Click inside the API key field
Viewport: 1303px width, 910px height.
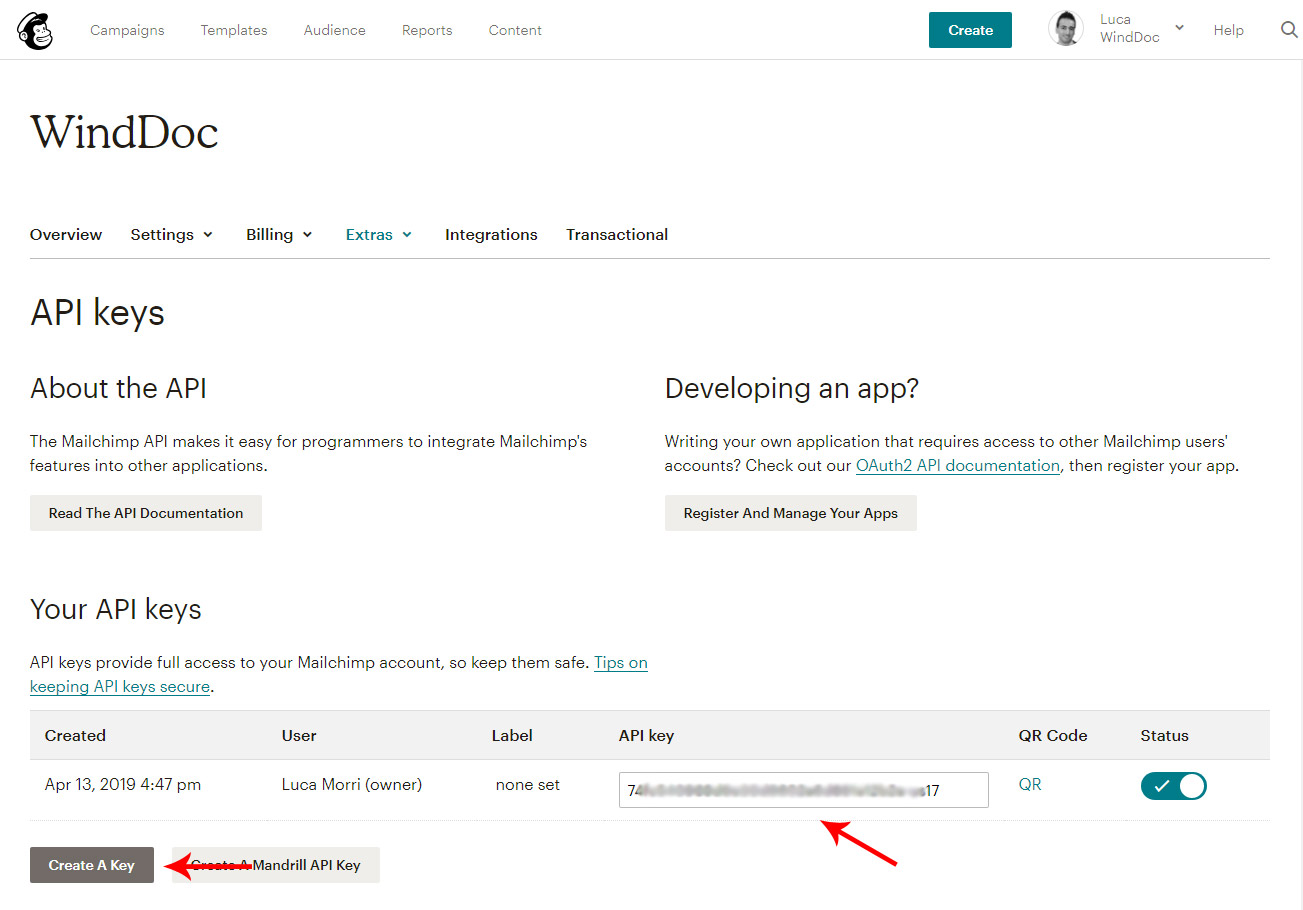point(804,790)
